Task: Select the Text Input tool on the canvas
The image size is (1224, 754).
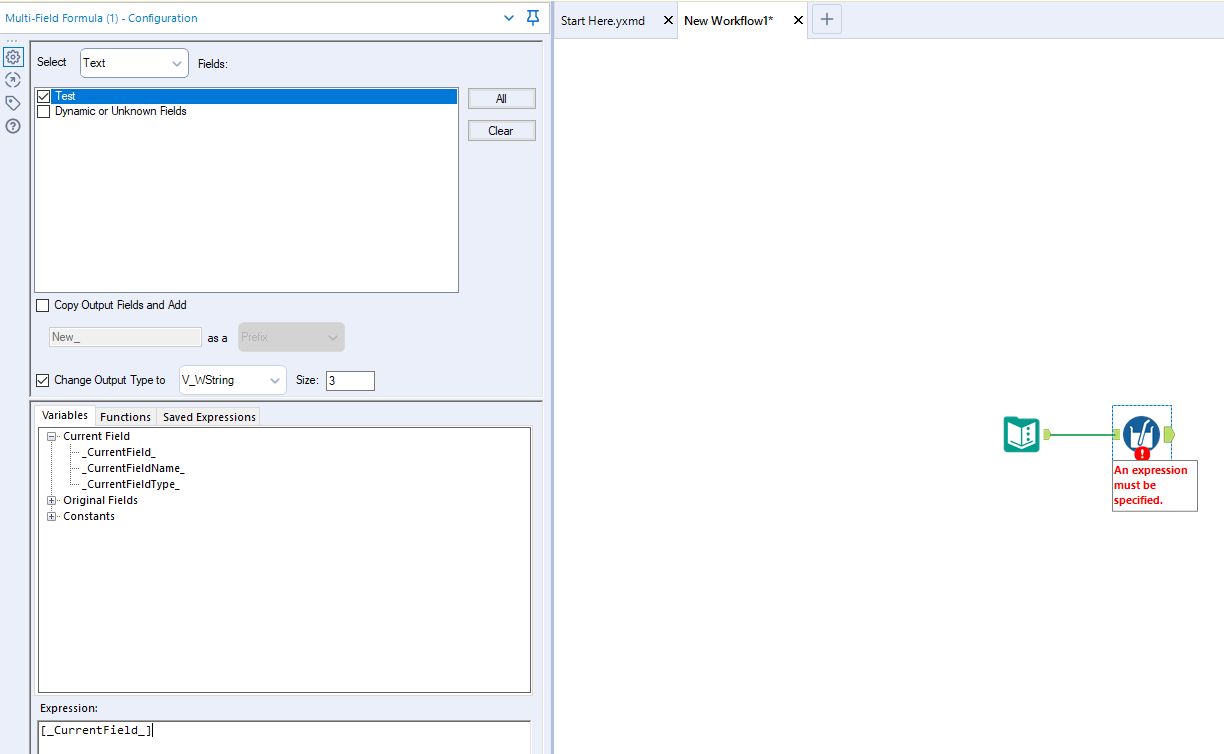Action: 1021,435
